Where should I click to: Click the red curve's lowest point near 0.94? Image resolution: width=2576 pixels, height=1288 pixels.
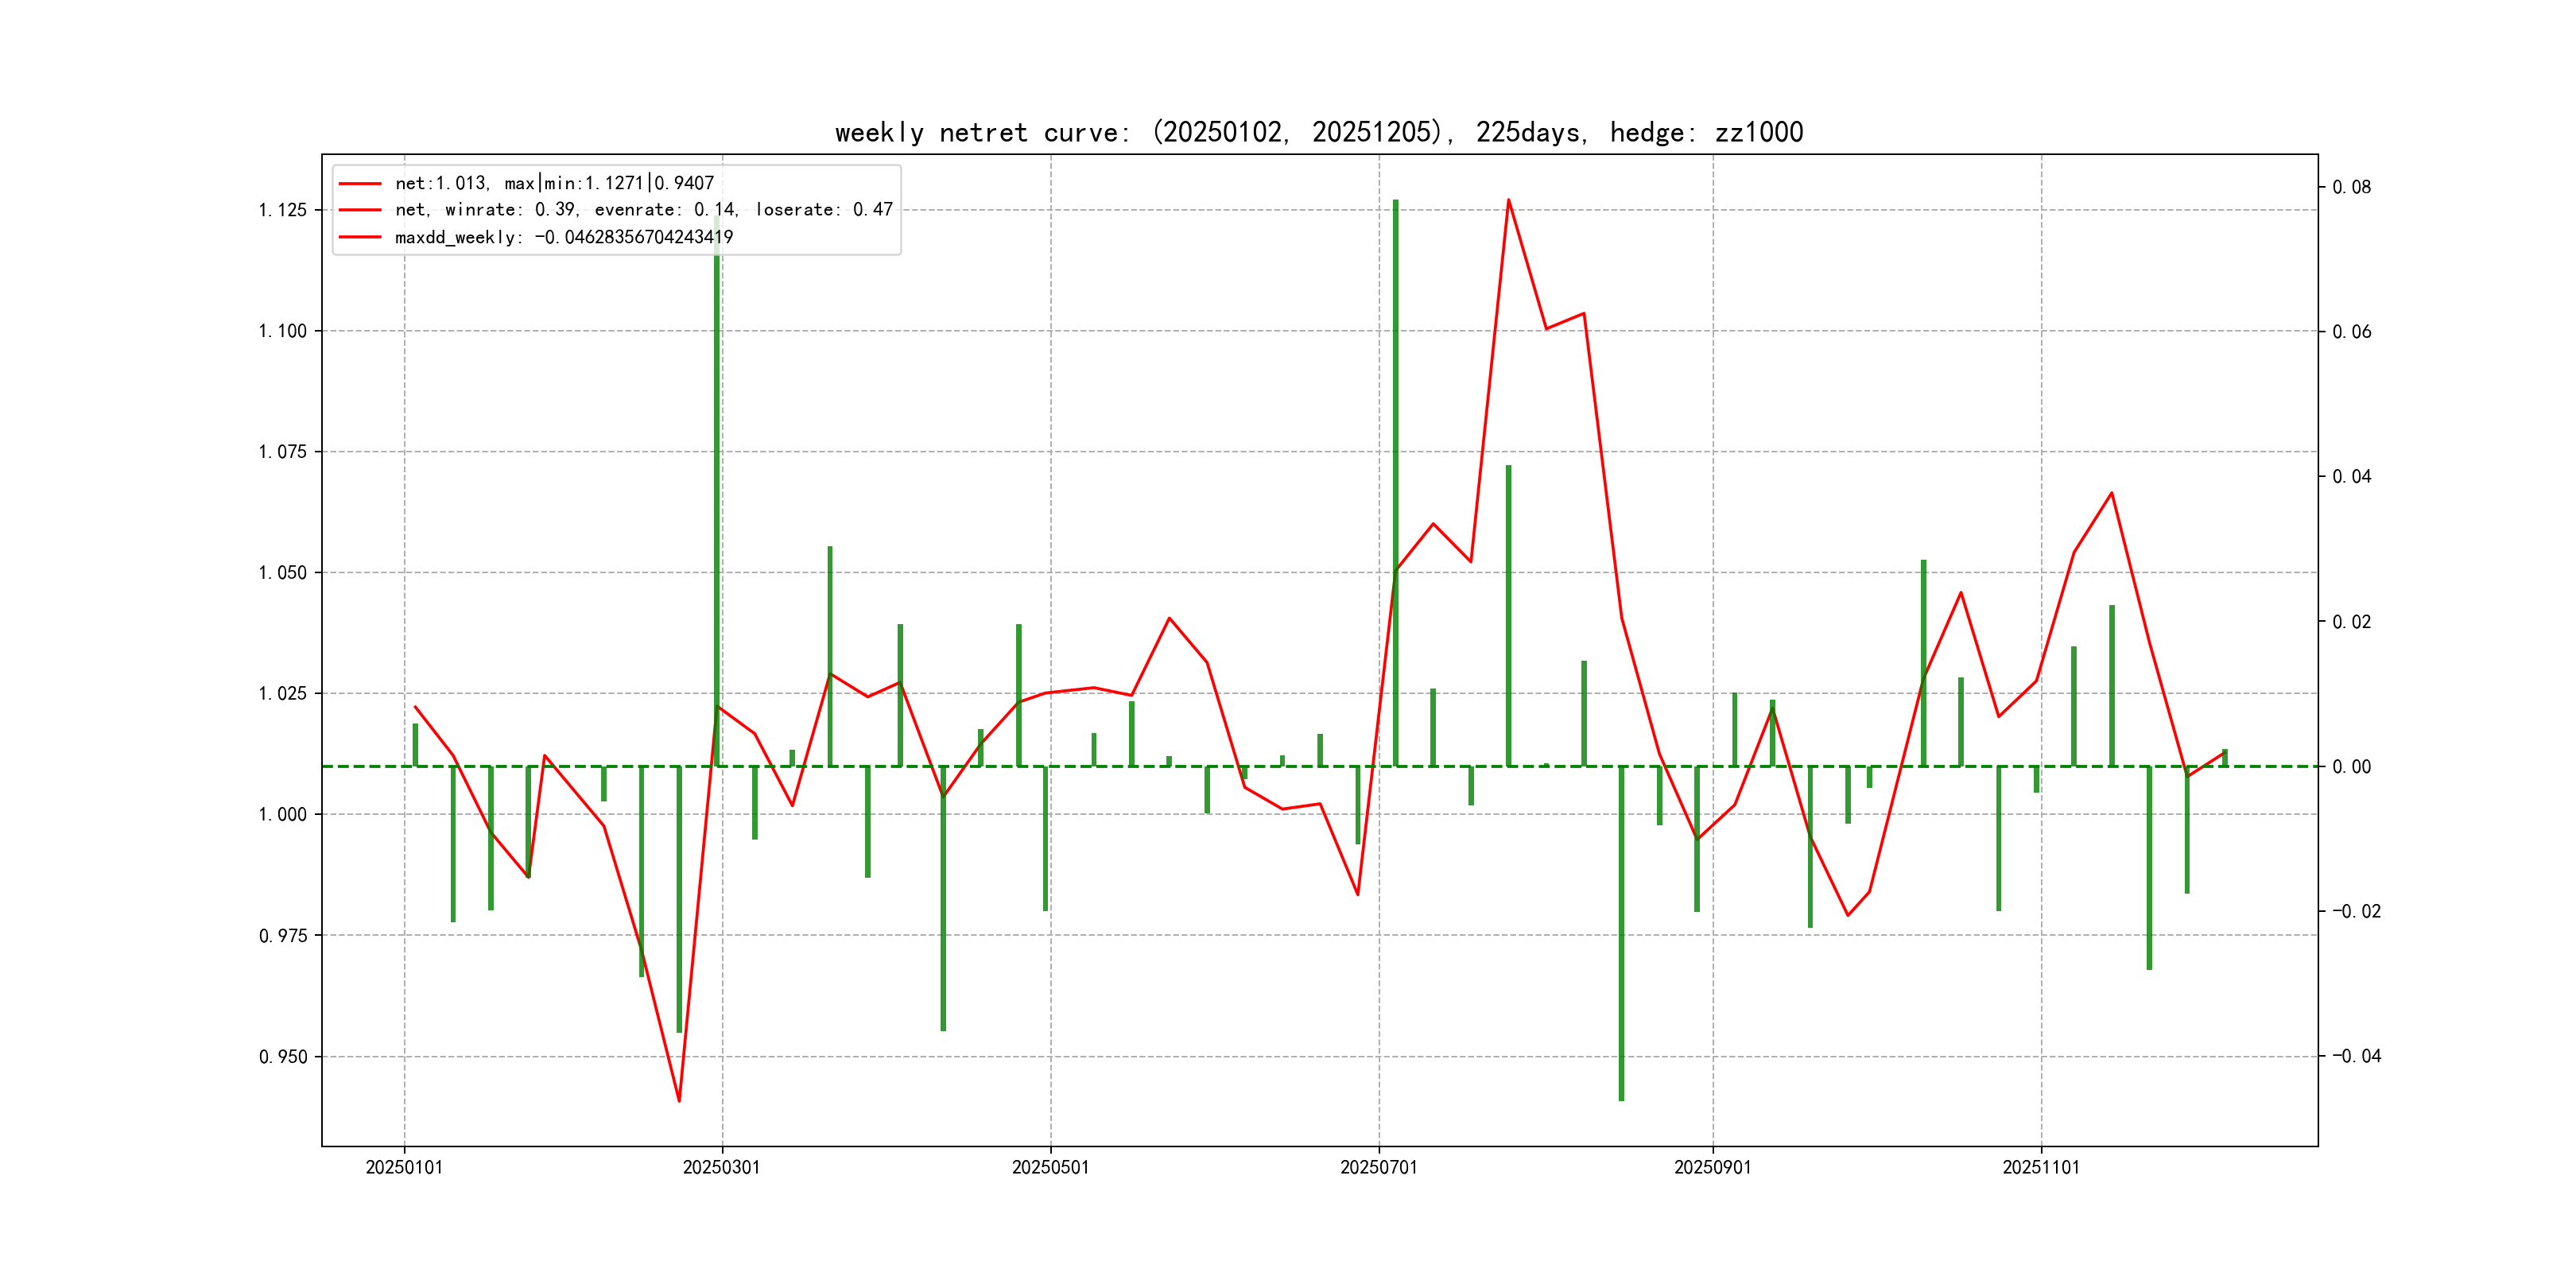tap(679, 1100)
